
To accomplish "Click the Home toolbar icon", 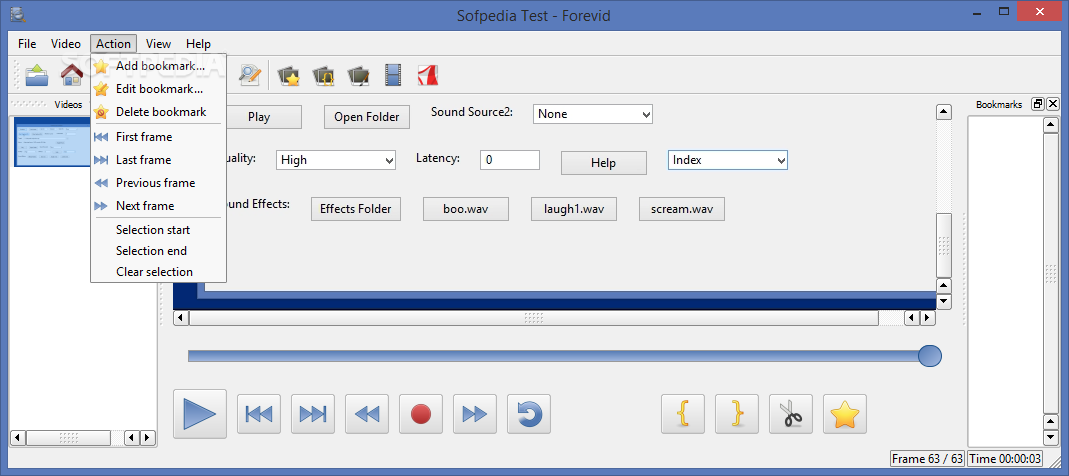I will (x=72, y=74).
